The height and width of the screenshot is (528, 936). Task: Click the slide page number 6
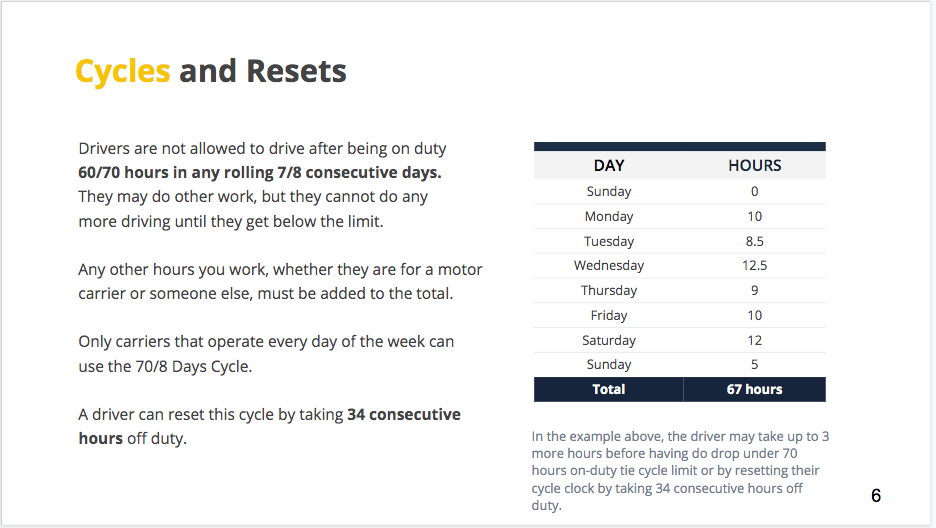pyautogui.click(x=876, y=496)
